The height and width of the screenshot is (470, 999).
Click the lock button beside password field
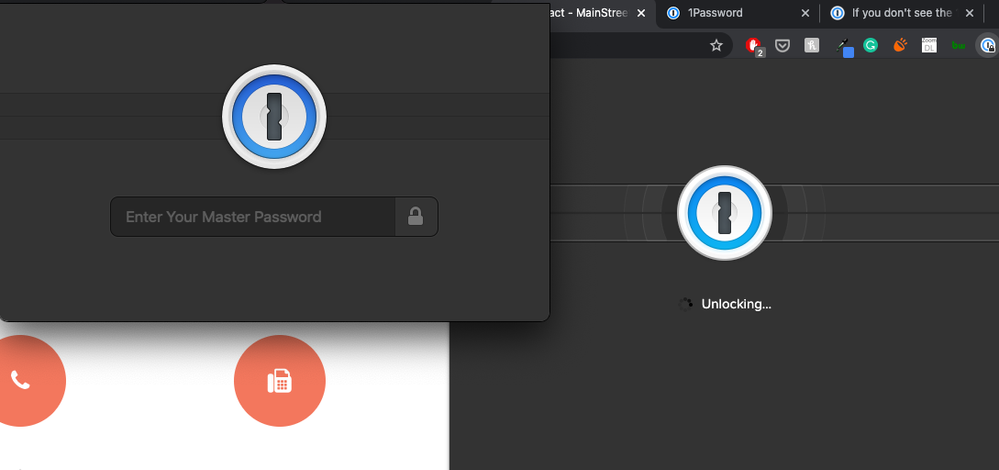(x=416, y=216)
